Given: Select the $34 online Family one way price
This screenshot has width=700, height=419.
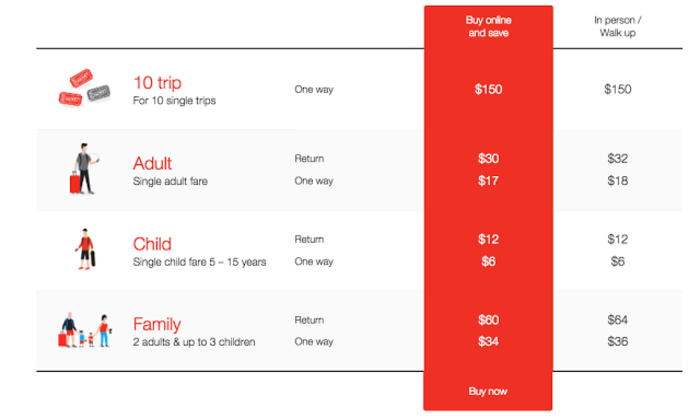Looking at the screenshot, I should tap(488, 342).
